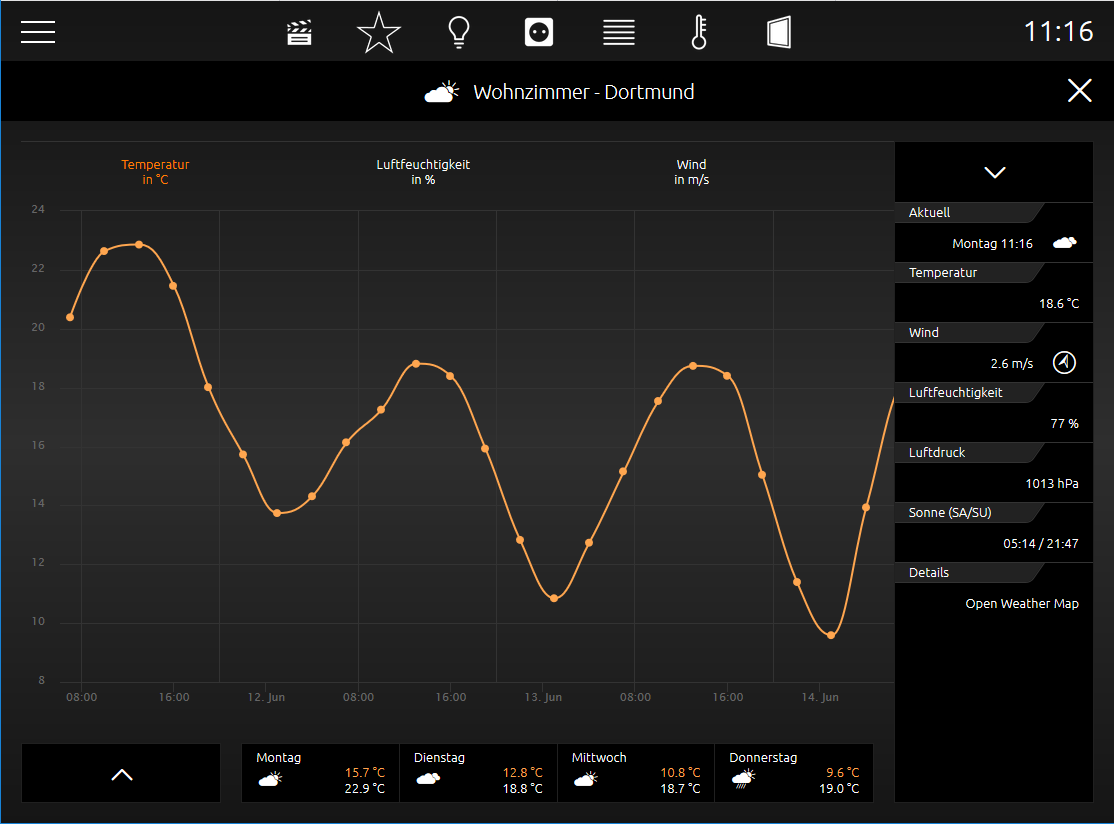Image resolution: width=1114 pixels, height=824 pixels.
Task: Close the Wohnzimmer - Dortmund weather view
Action: pos(1079,91)
